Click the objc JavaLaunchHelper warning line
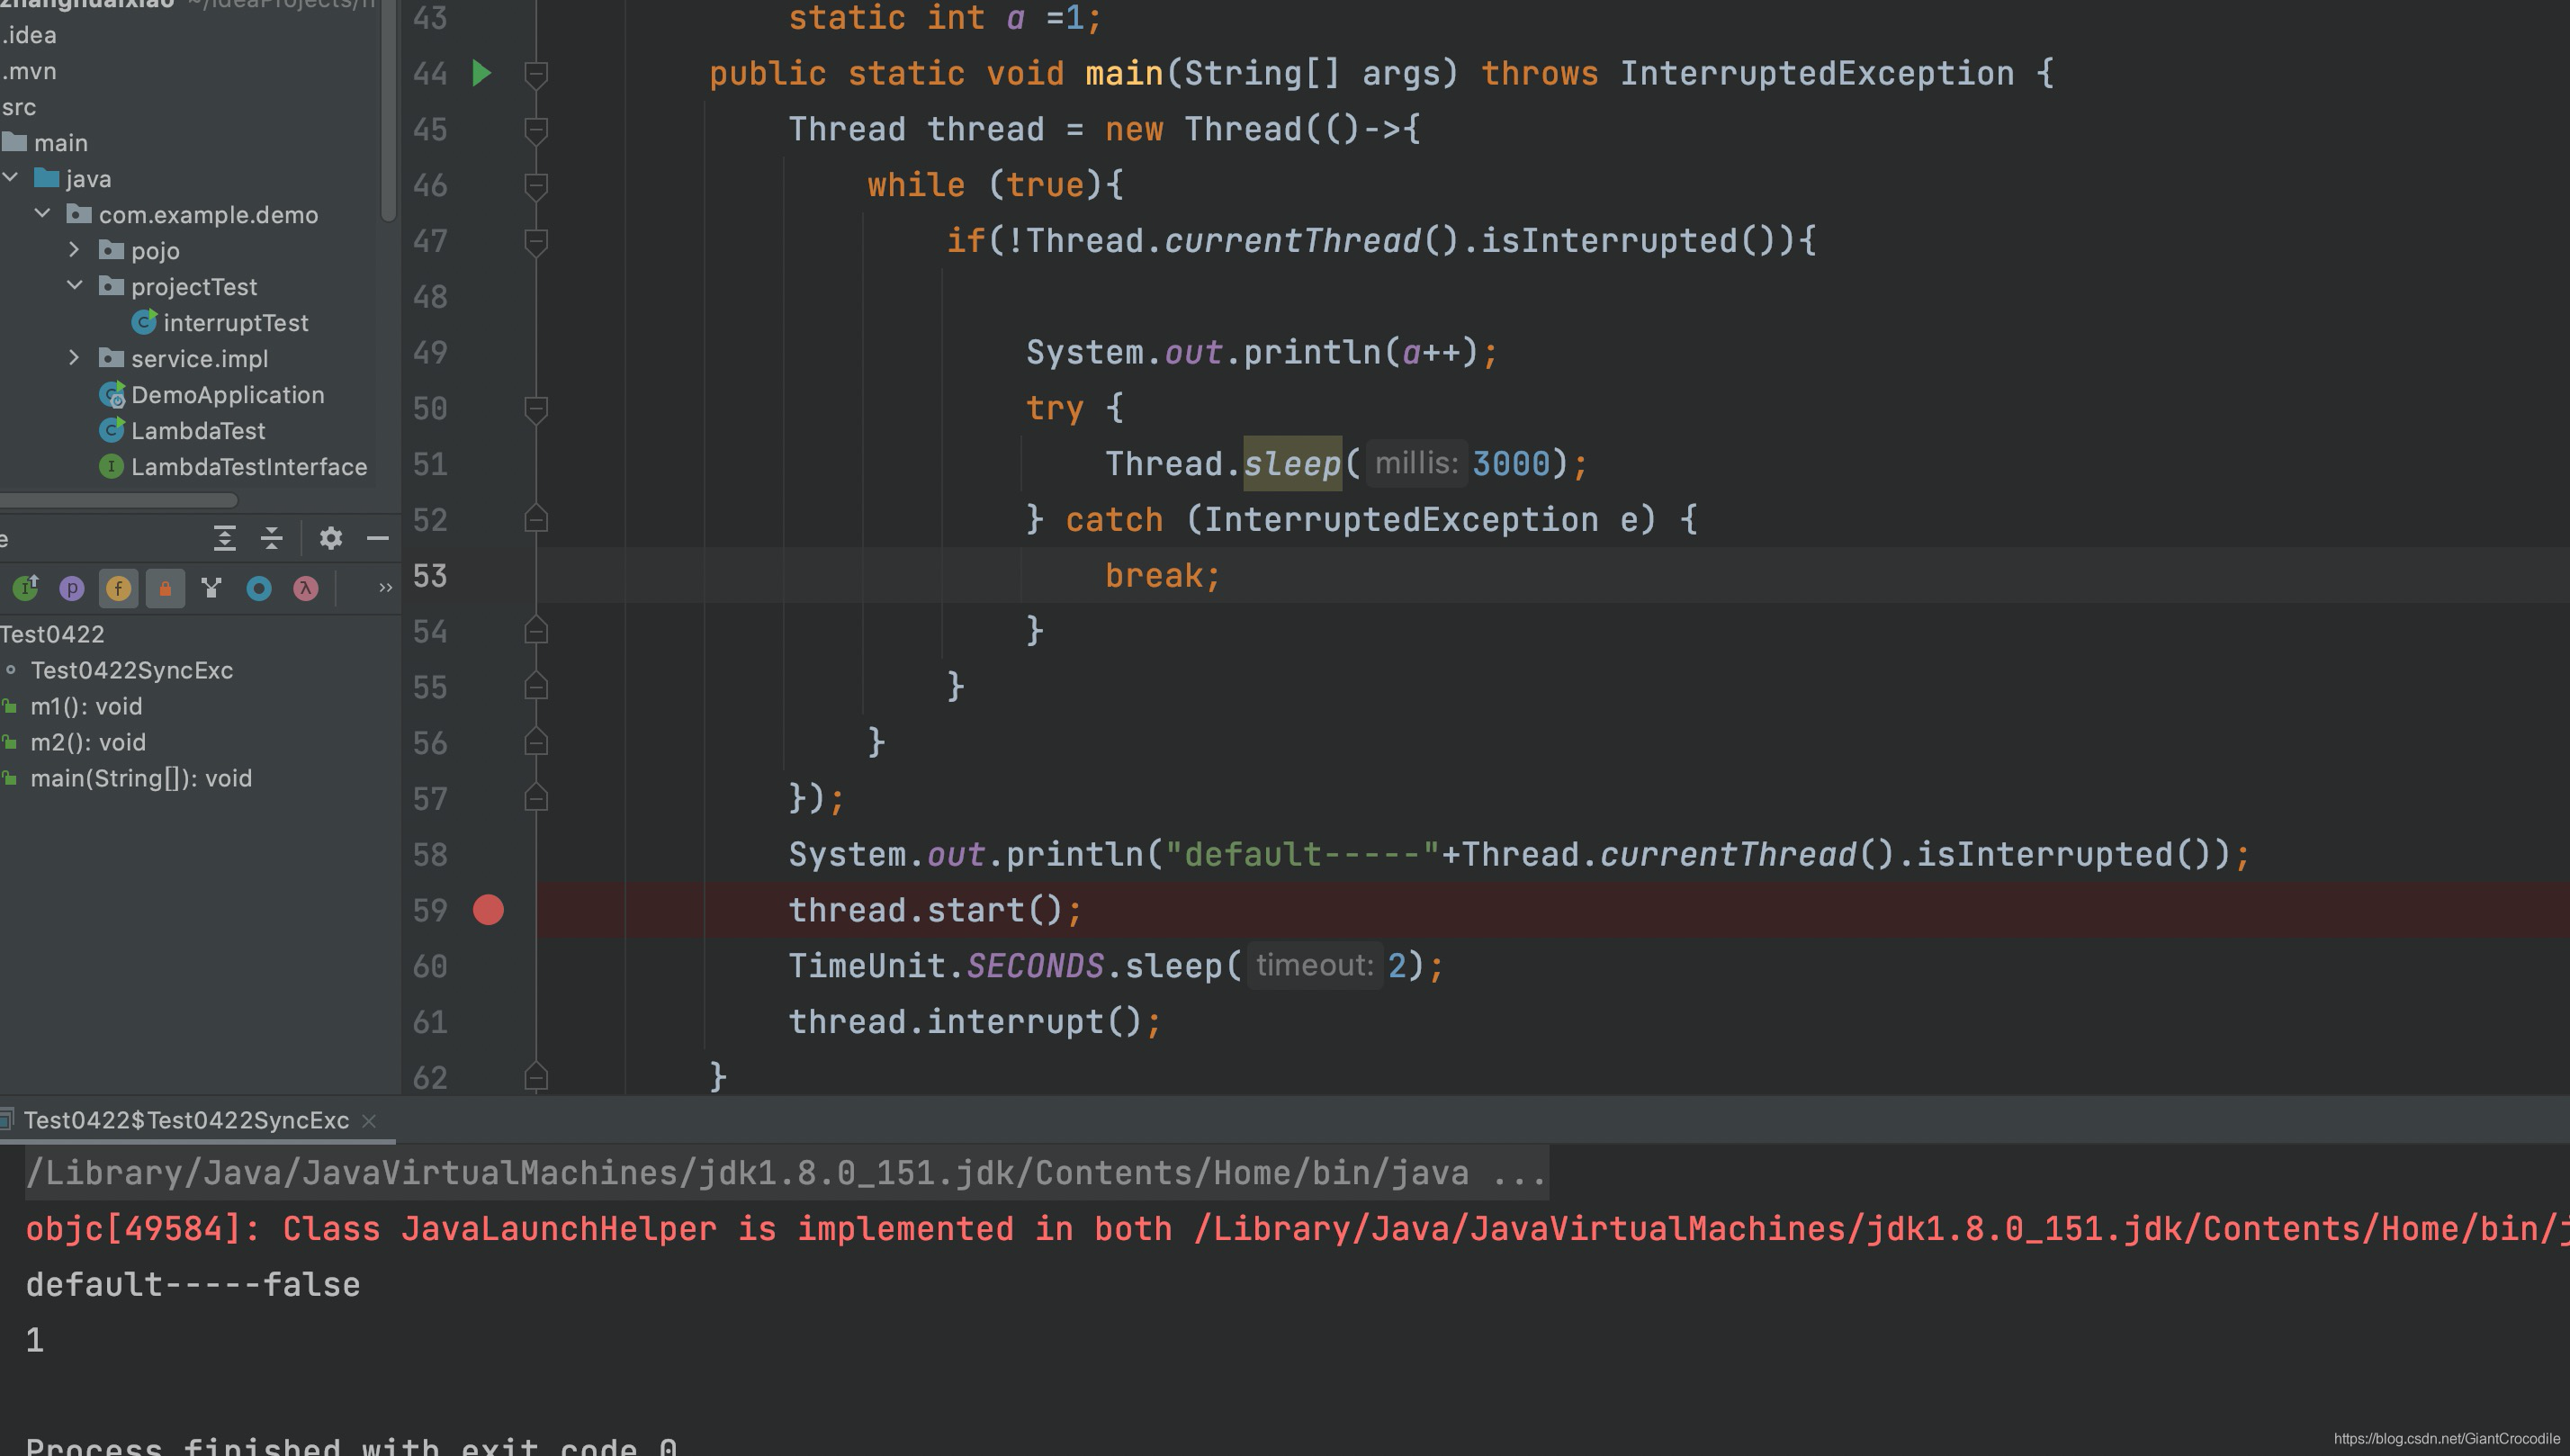The image size is (2570, 1456). point(1297,1229)
